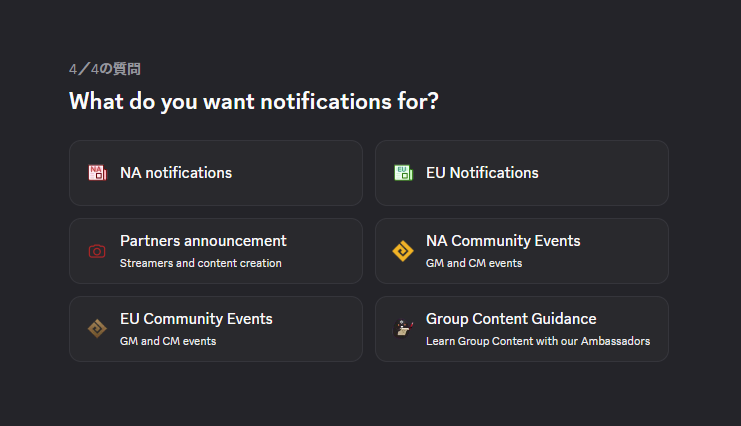Enable the NA notifications option card

(x=216, y=173)
